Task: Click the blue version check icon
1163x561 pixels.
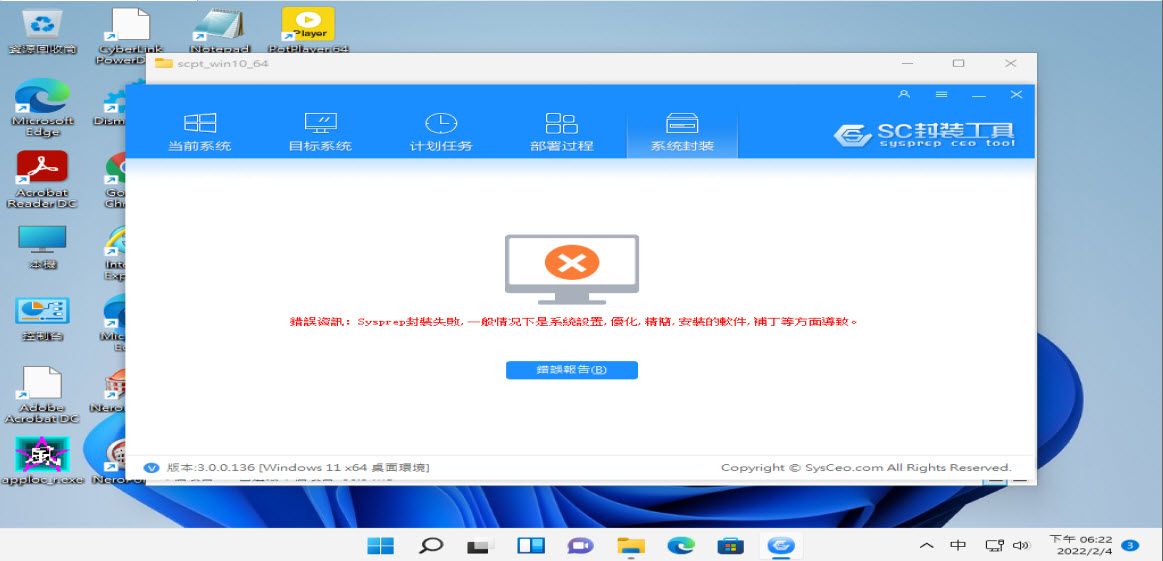Action: [151, 468]
